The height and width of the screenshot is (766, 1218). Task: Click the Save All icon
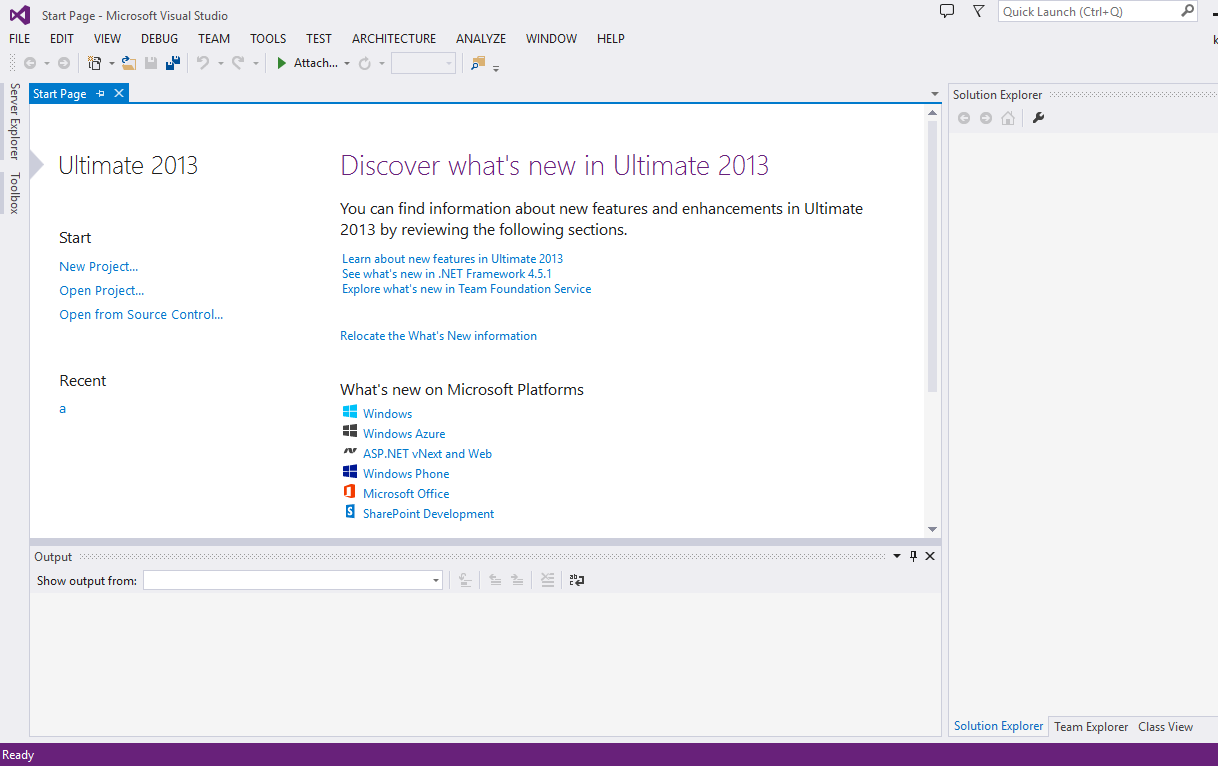coord(173,63)
